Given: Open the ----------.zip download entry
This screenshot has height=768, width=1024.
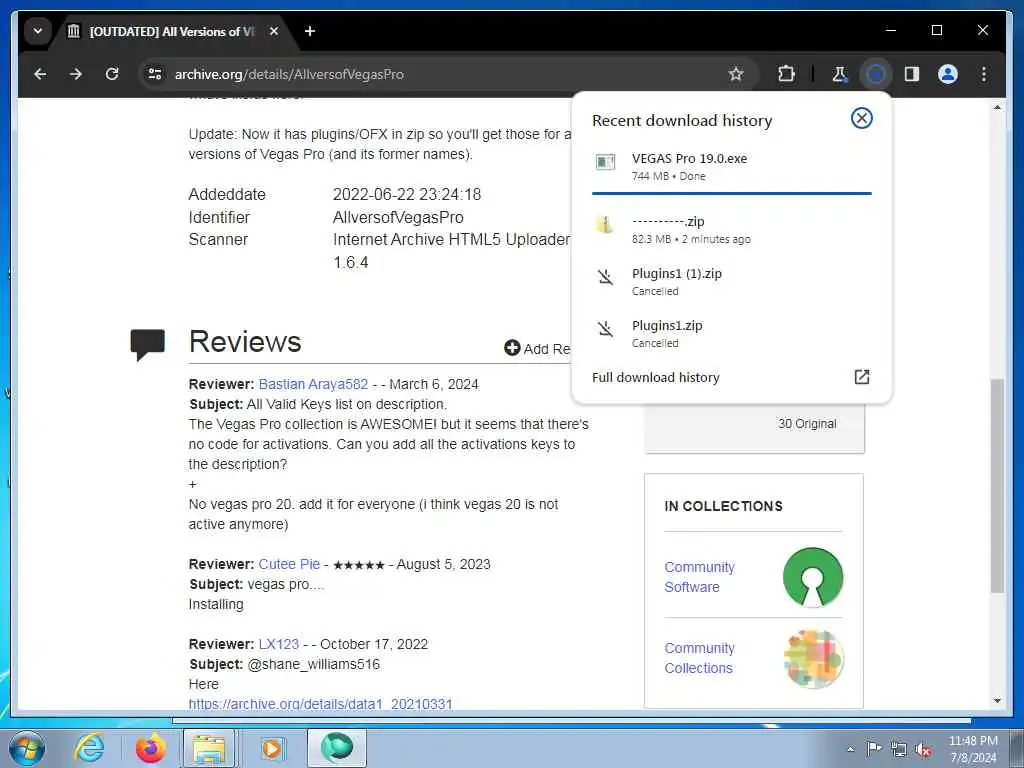Looking at the screenshot, I should point(731,229).
